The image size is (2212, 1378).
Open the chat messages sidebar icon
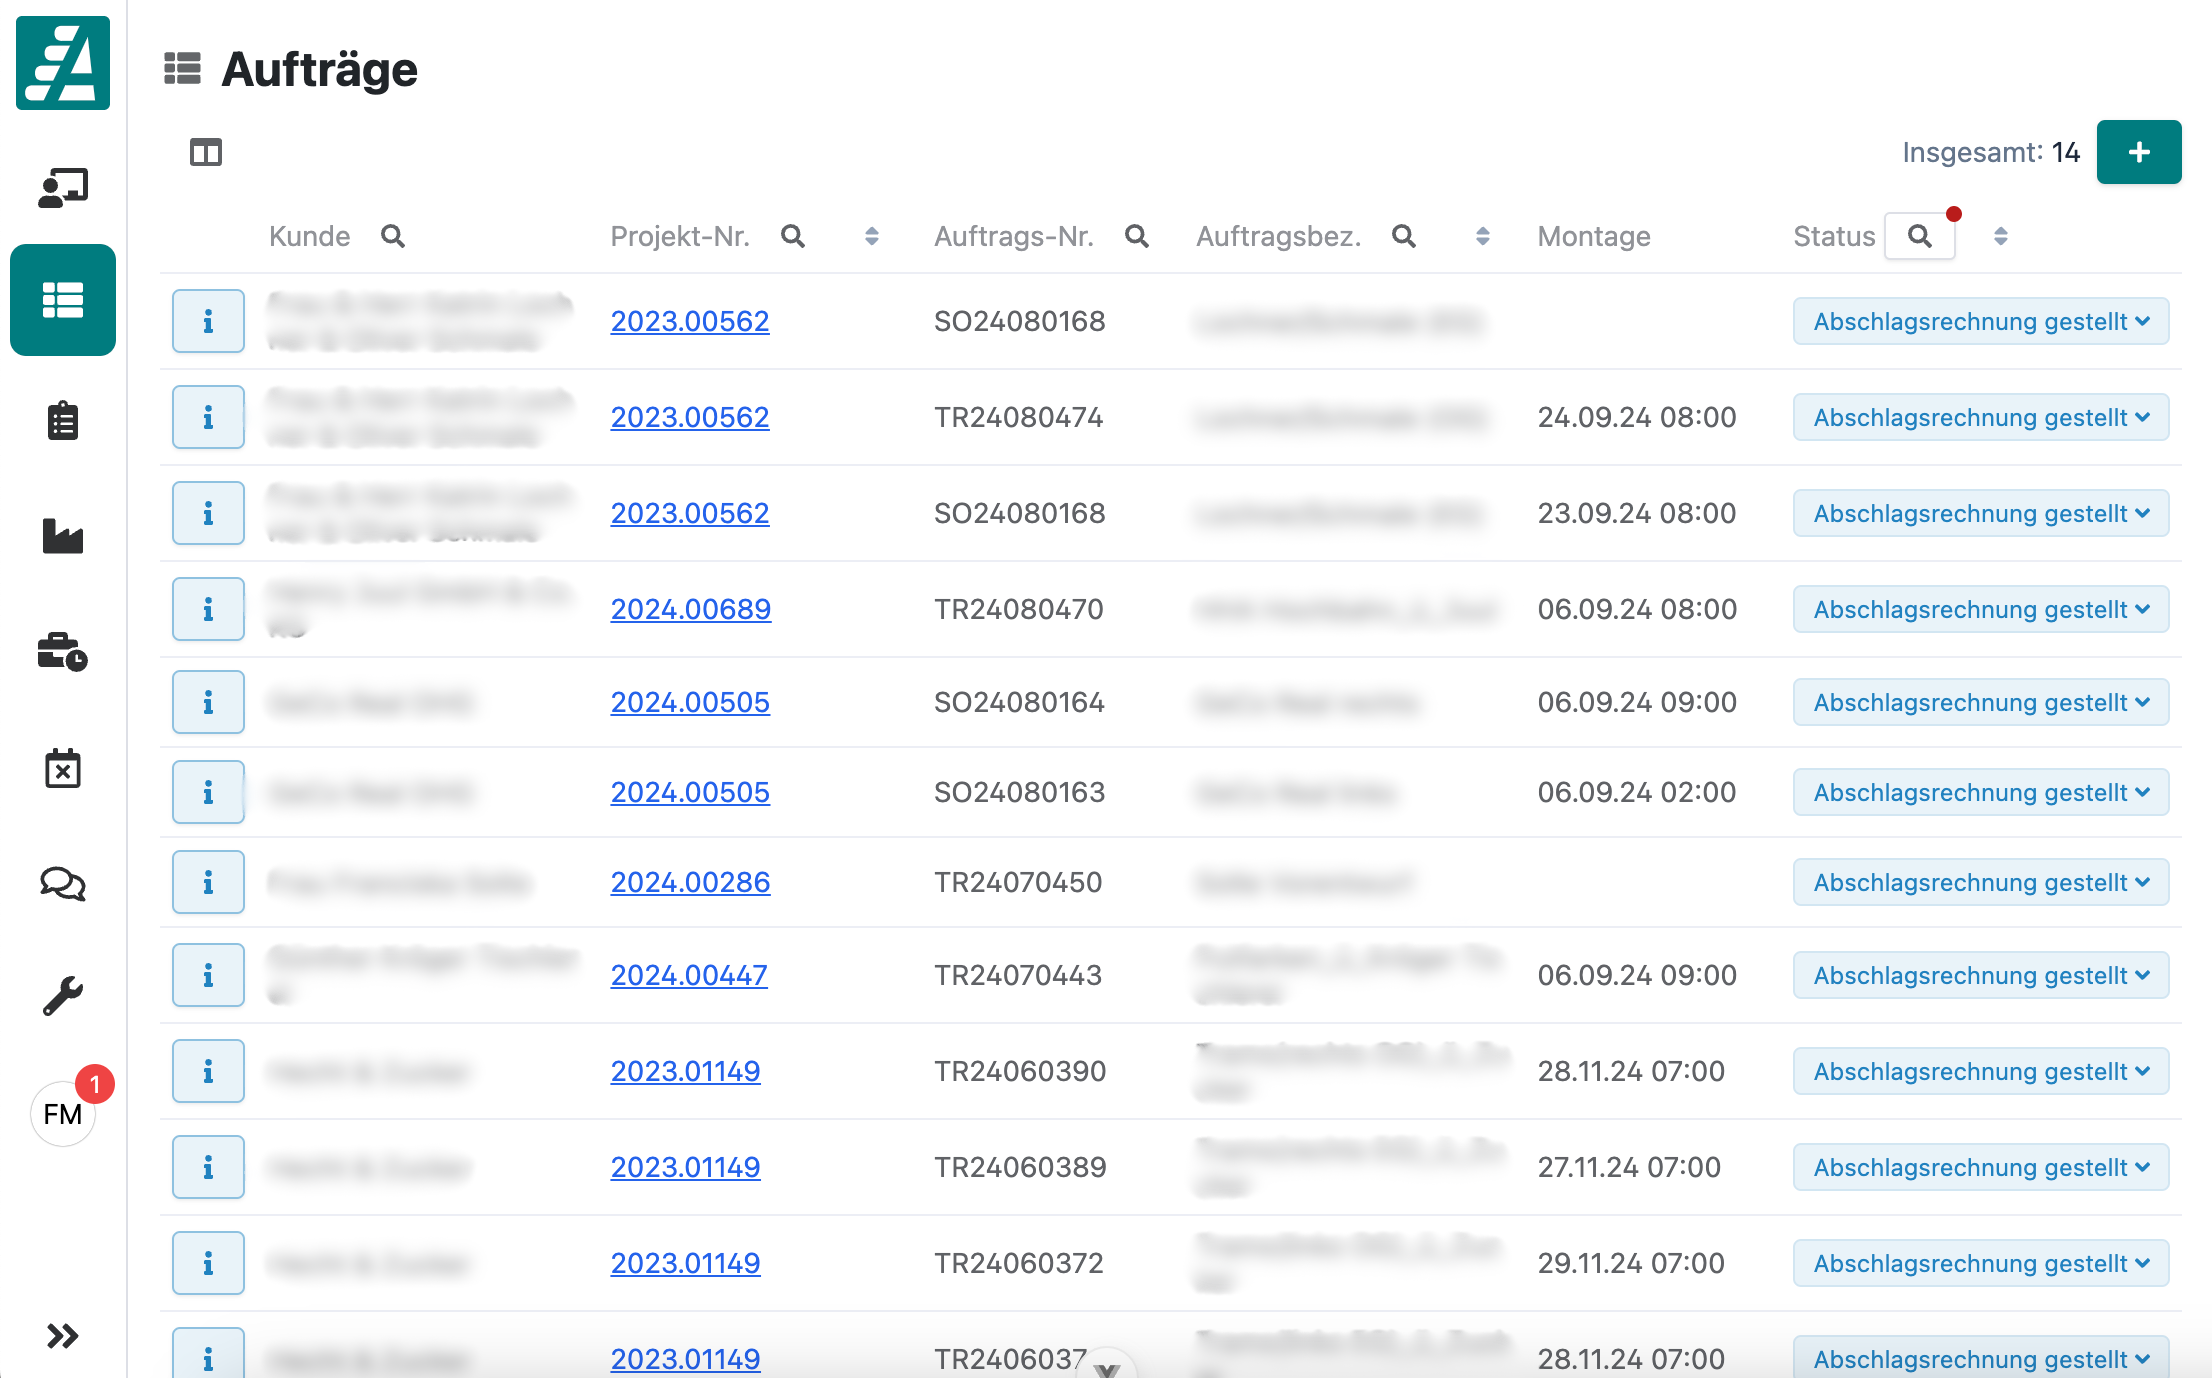tap(63, 883)
